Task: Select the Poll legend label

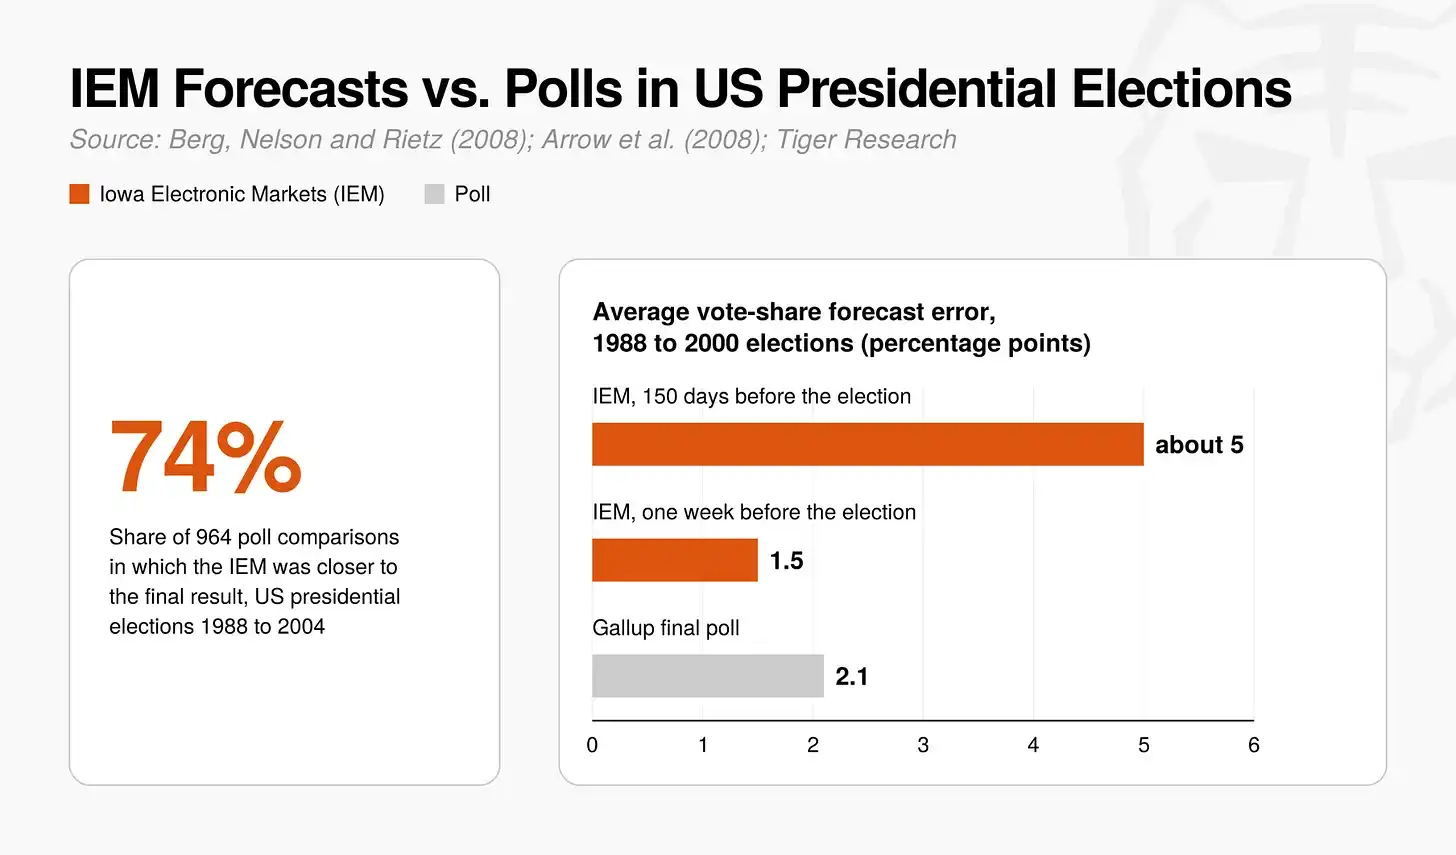Action: pos(472,194)
